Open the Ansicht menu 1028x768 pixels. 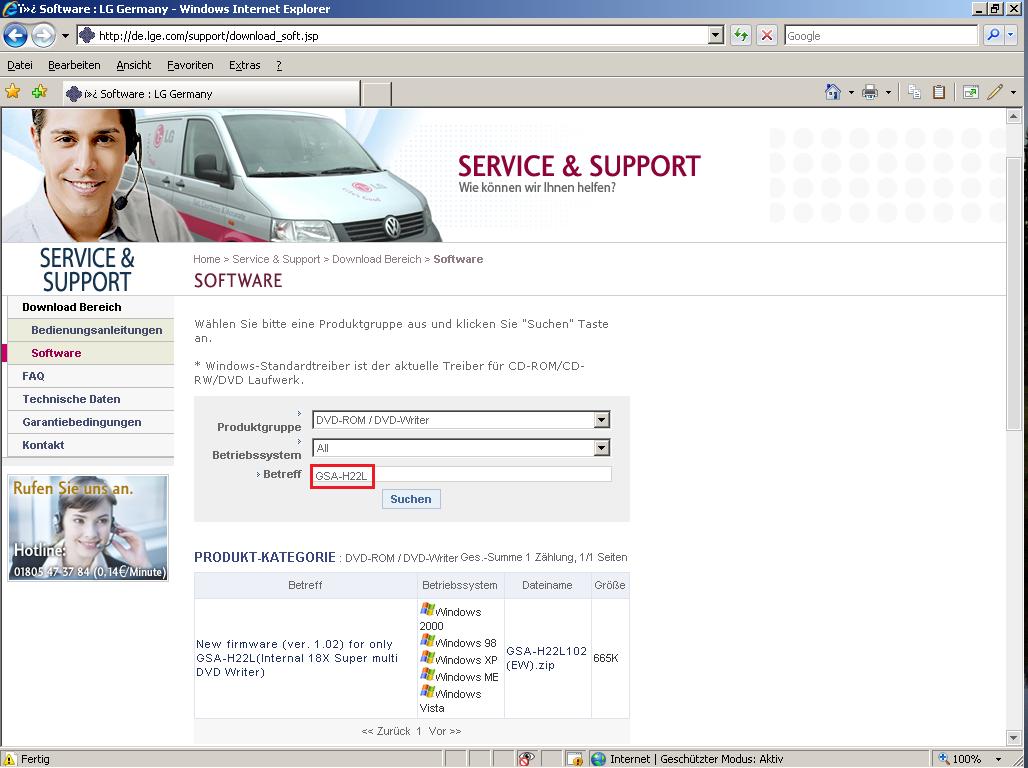click(134, 65)
